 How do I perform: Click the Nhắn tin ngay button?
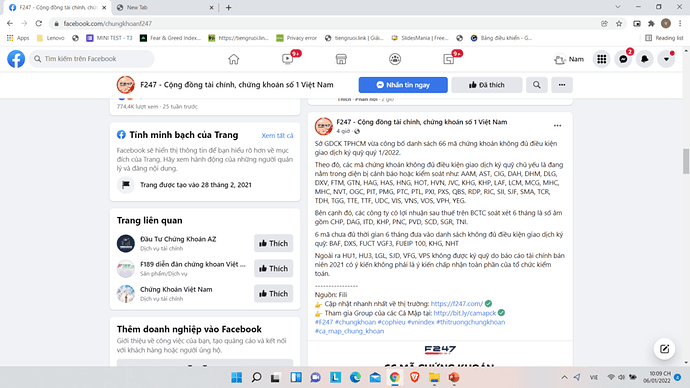(x=403, y=85)
